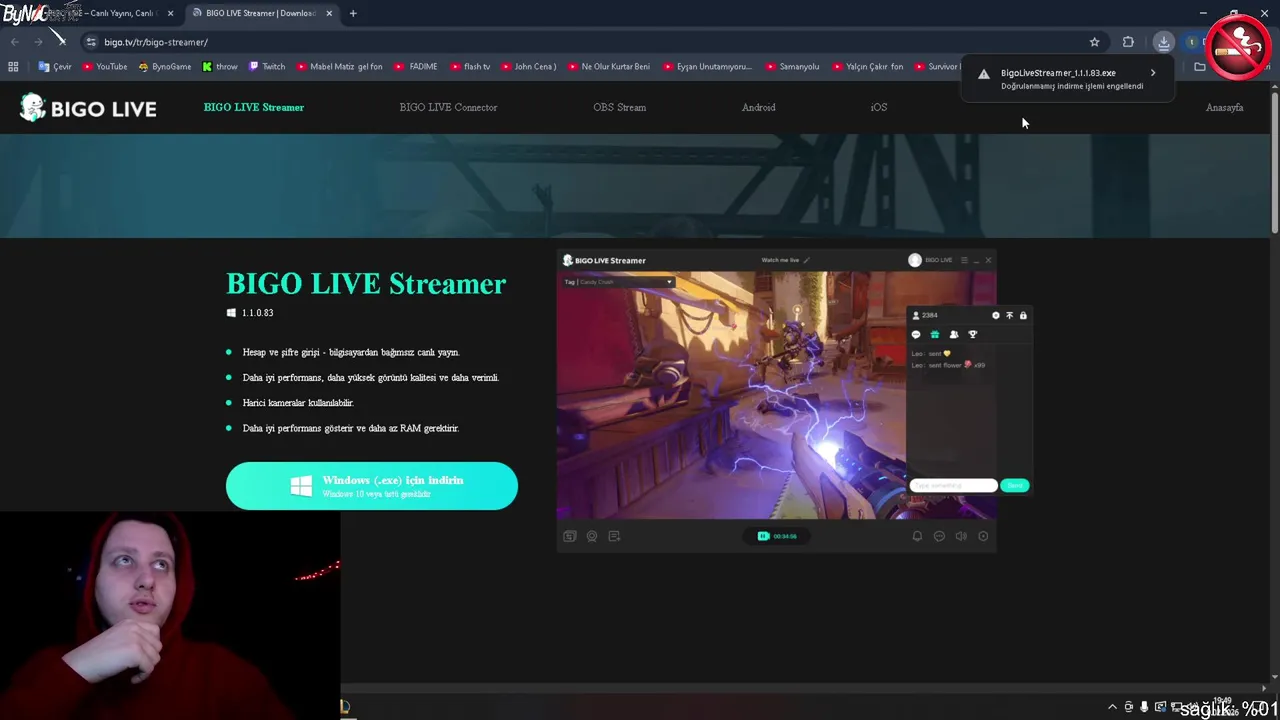Open the John Cena bookmark
Screen dimensions: 1280x720
[x=528, y=67]
